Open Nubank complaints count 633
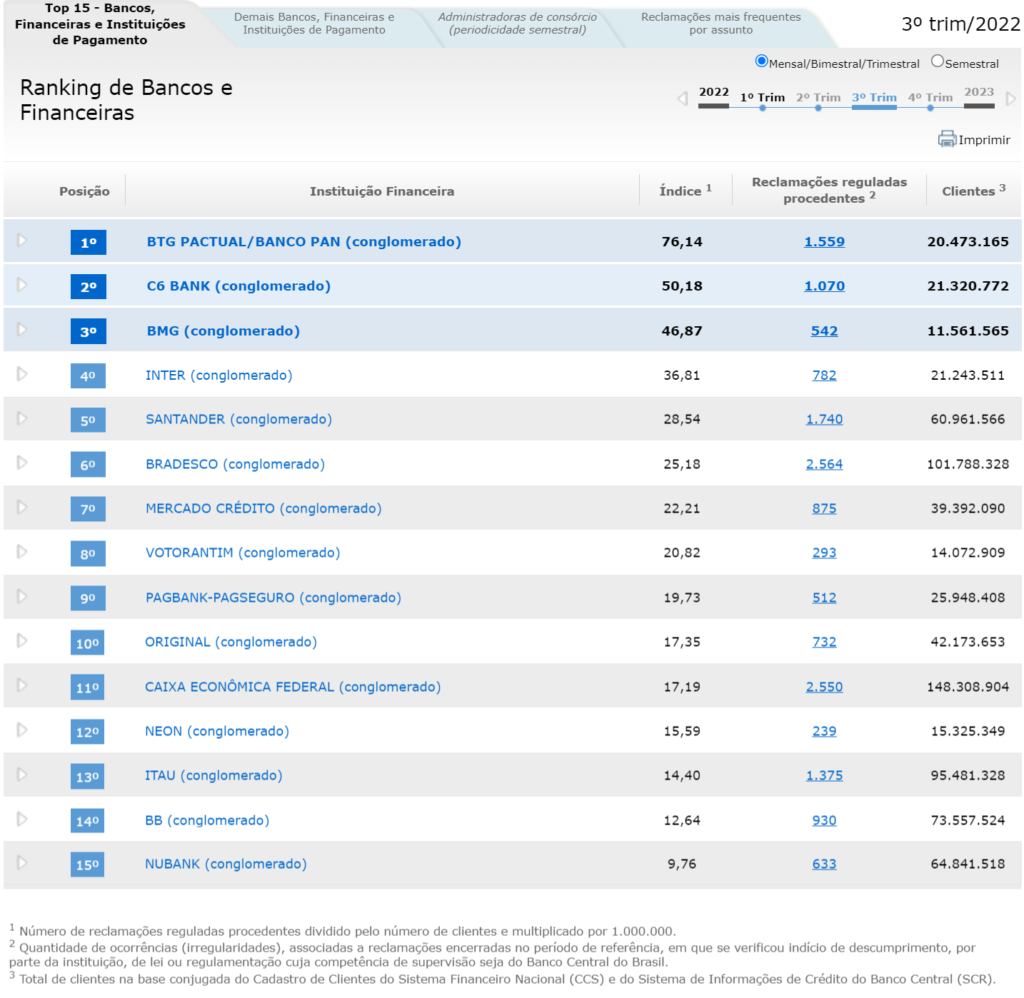The image size is (1024, 998). point(824,864)
